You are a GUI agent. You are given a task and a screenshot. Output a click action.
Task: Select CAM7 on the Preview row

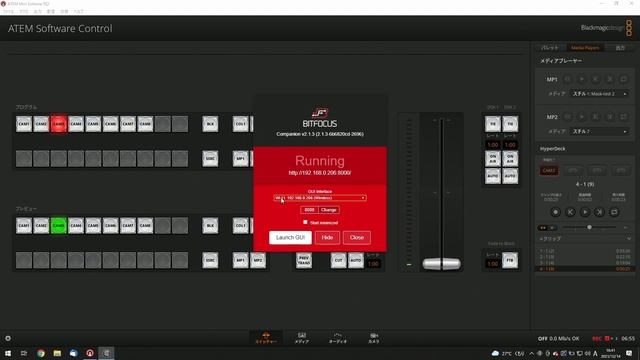128,226
